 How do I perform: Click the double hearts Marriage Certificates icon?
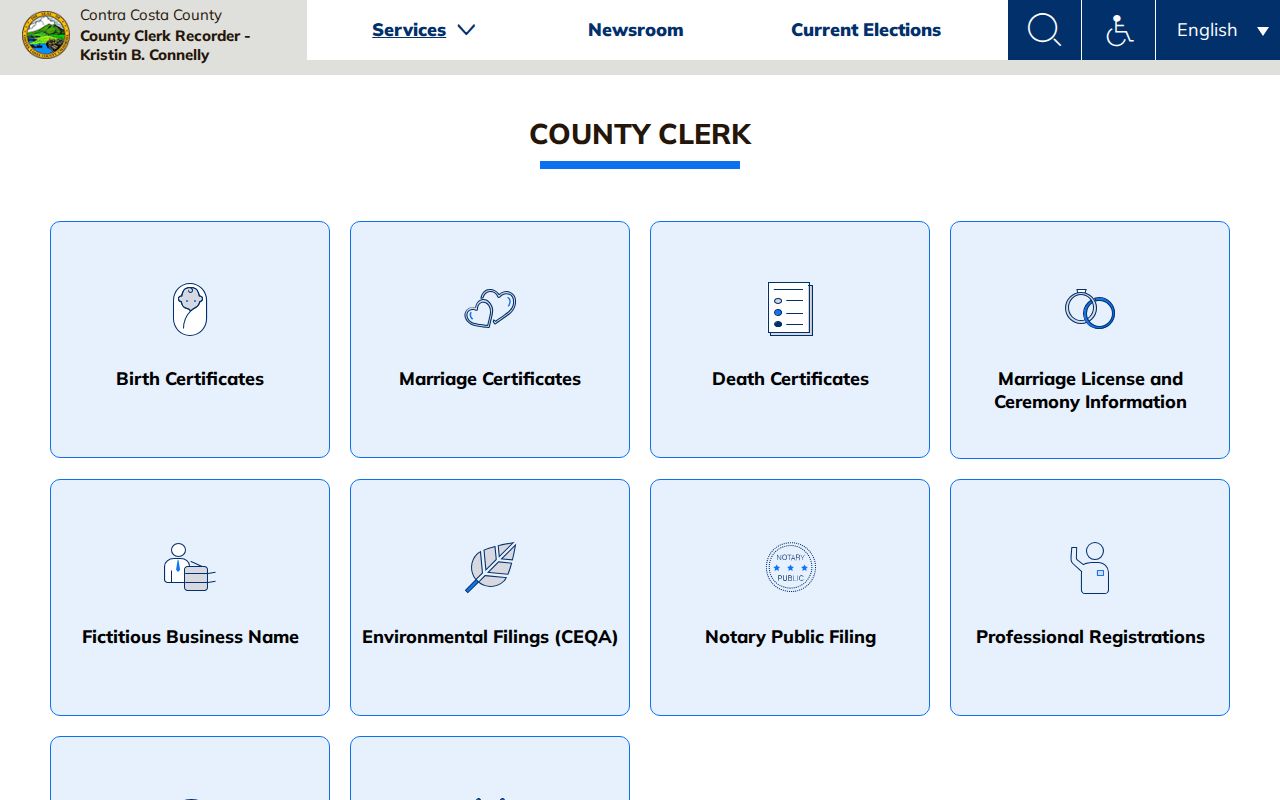tap(490, 309)
